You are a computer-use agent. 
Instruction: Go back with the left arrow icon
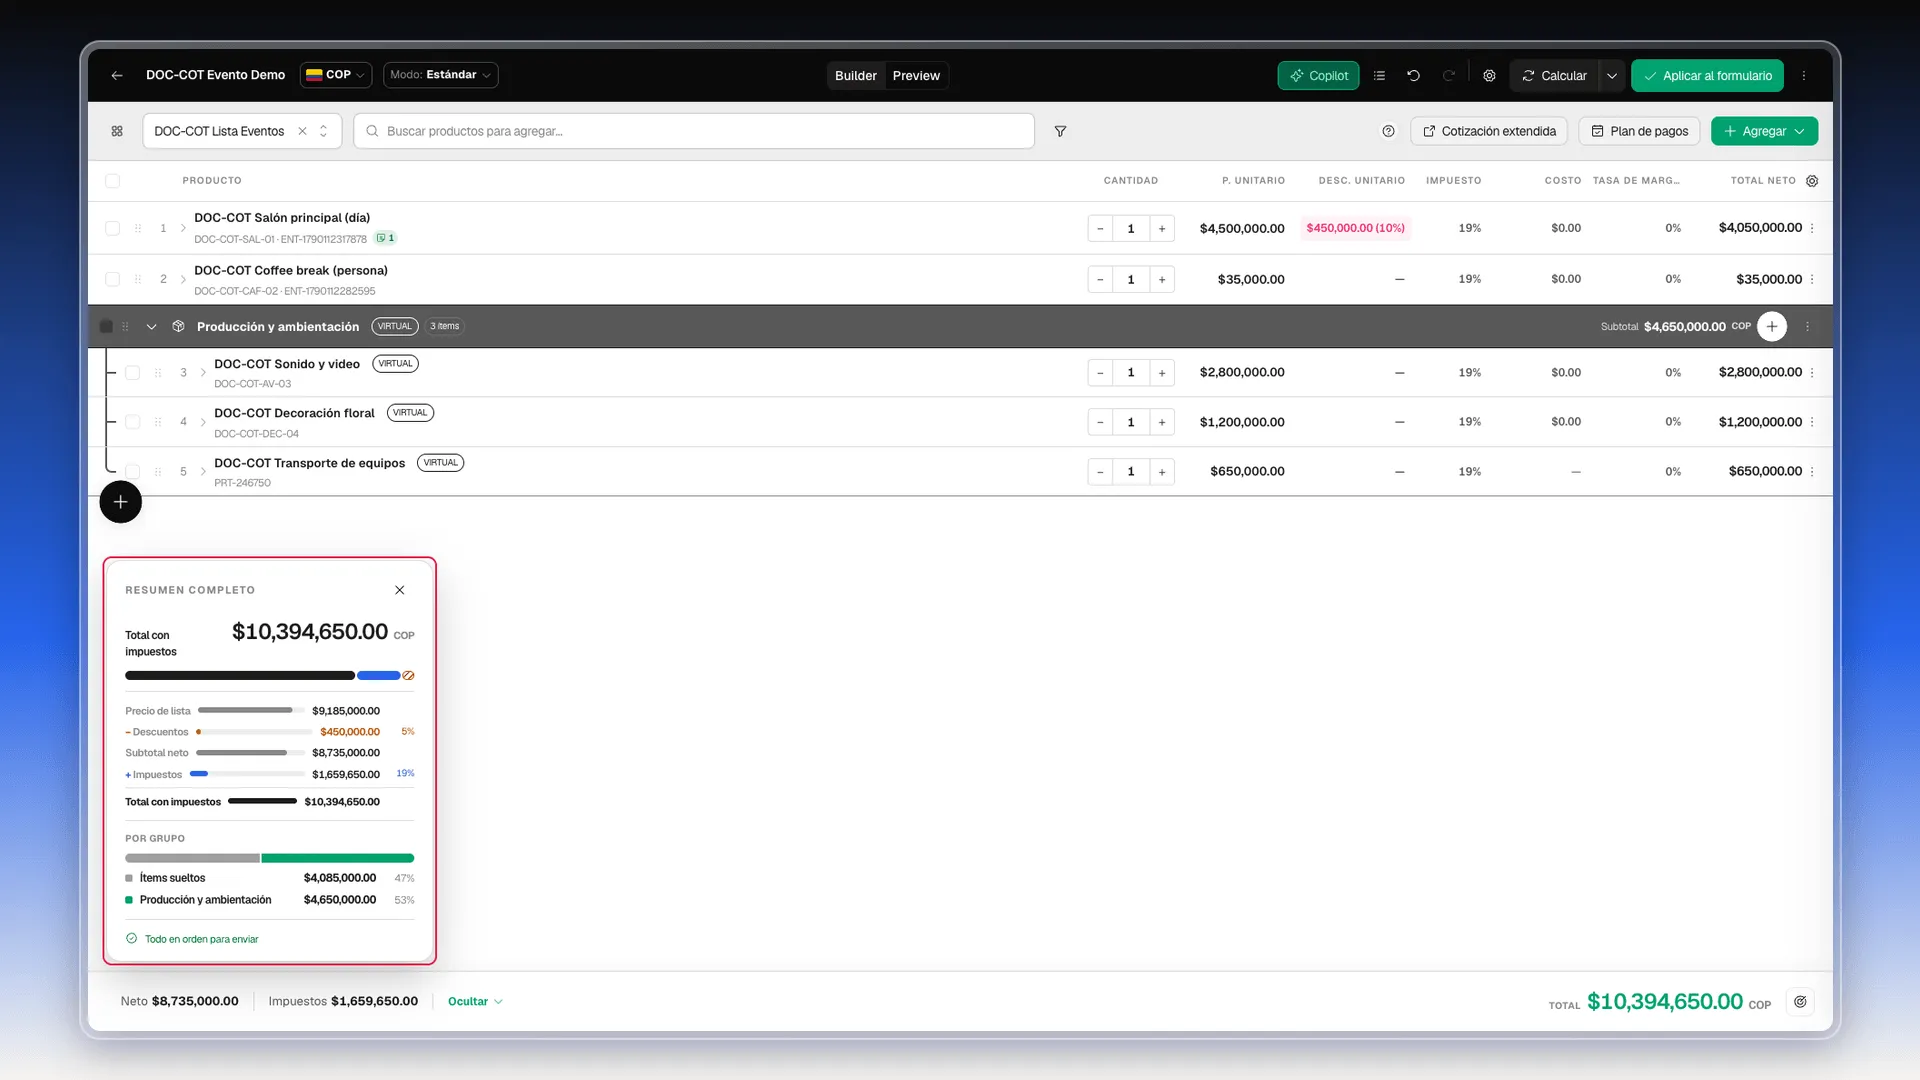pos(117,75)
